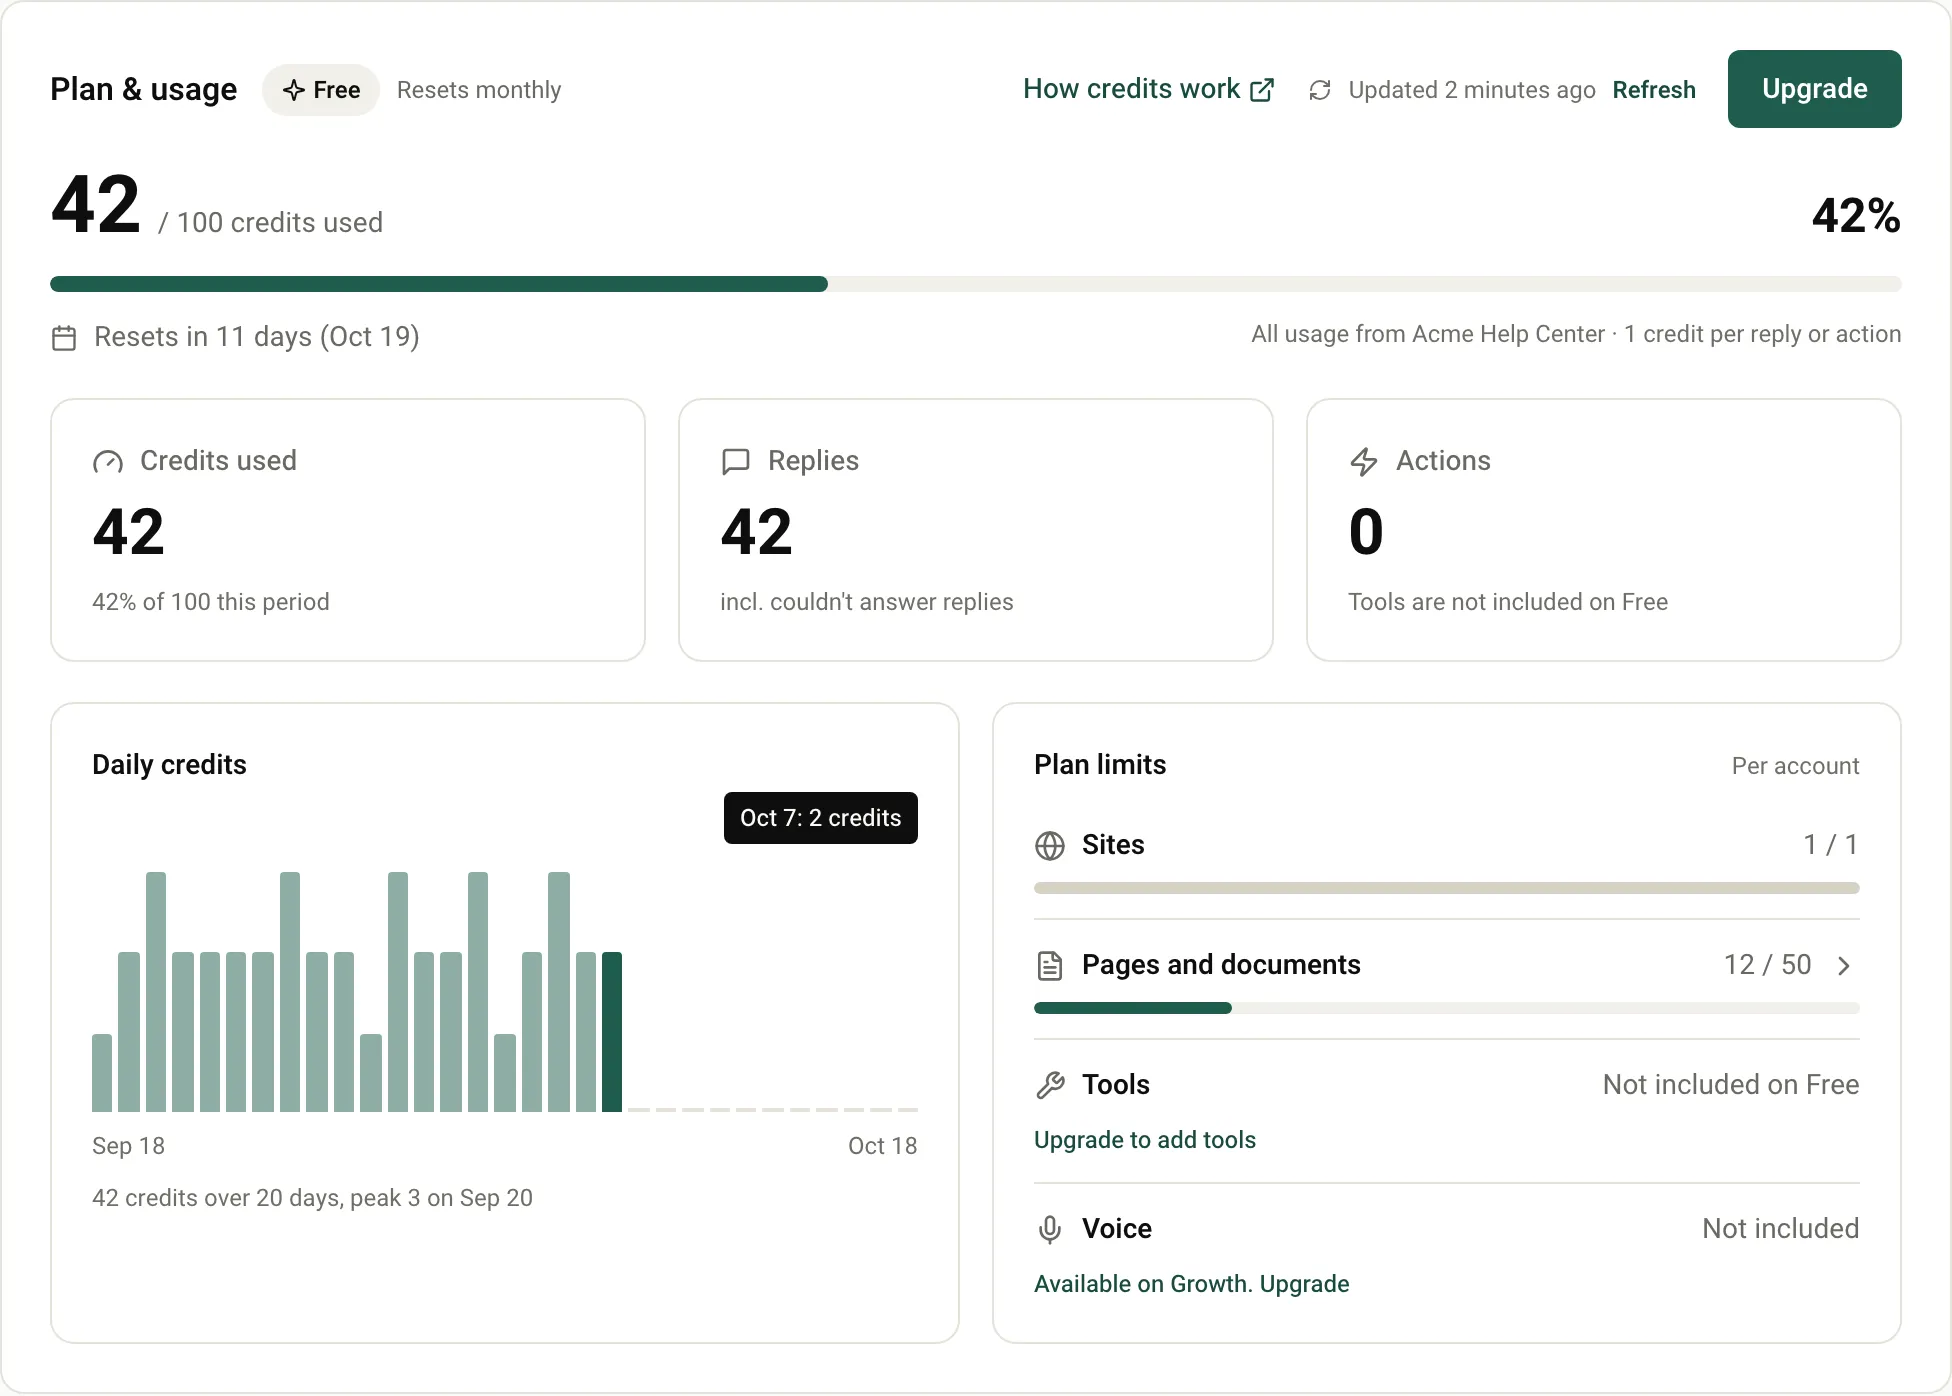This screenshot has width=1952, height=1396.
Task: Click incl. couldn't answer replies text
Action: (x=867, y=602)
